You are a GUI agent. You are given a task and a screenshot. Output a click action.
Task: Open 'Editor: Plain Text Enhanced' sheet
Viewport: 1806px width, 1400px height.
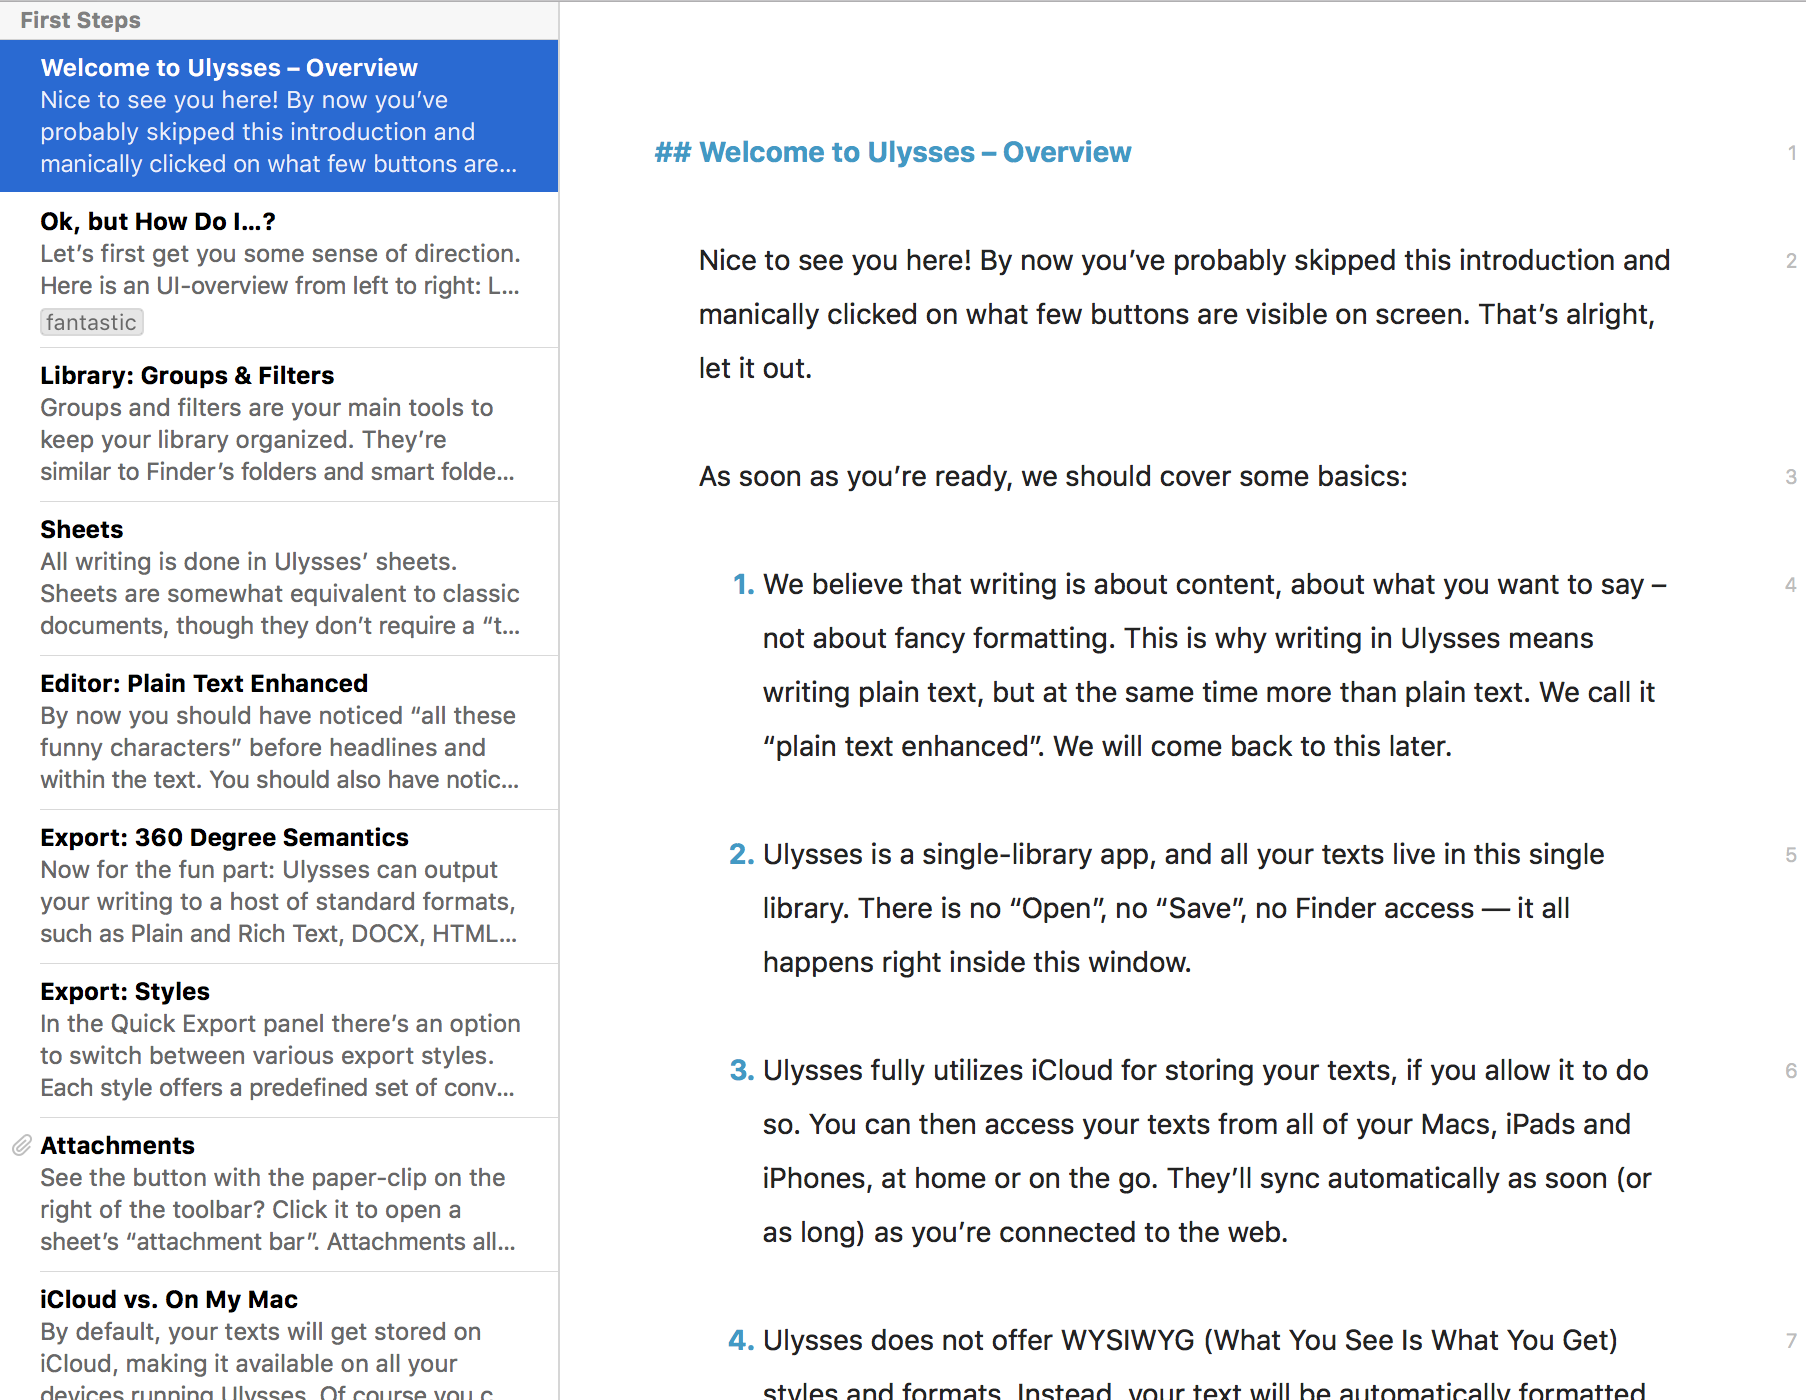pos(279,732)
